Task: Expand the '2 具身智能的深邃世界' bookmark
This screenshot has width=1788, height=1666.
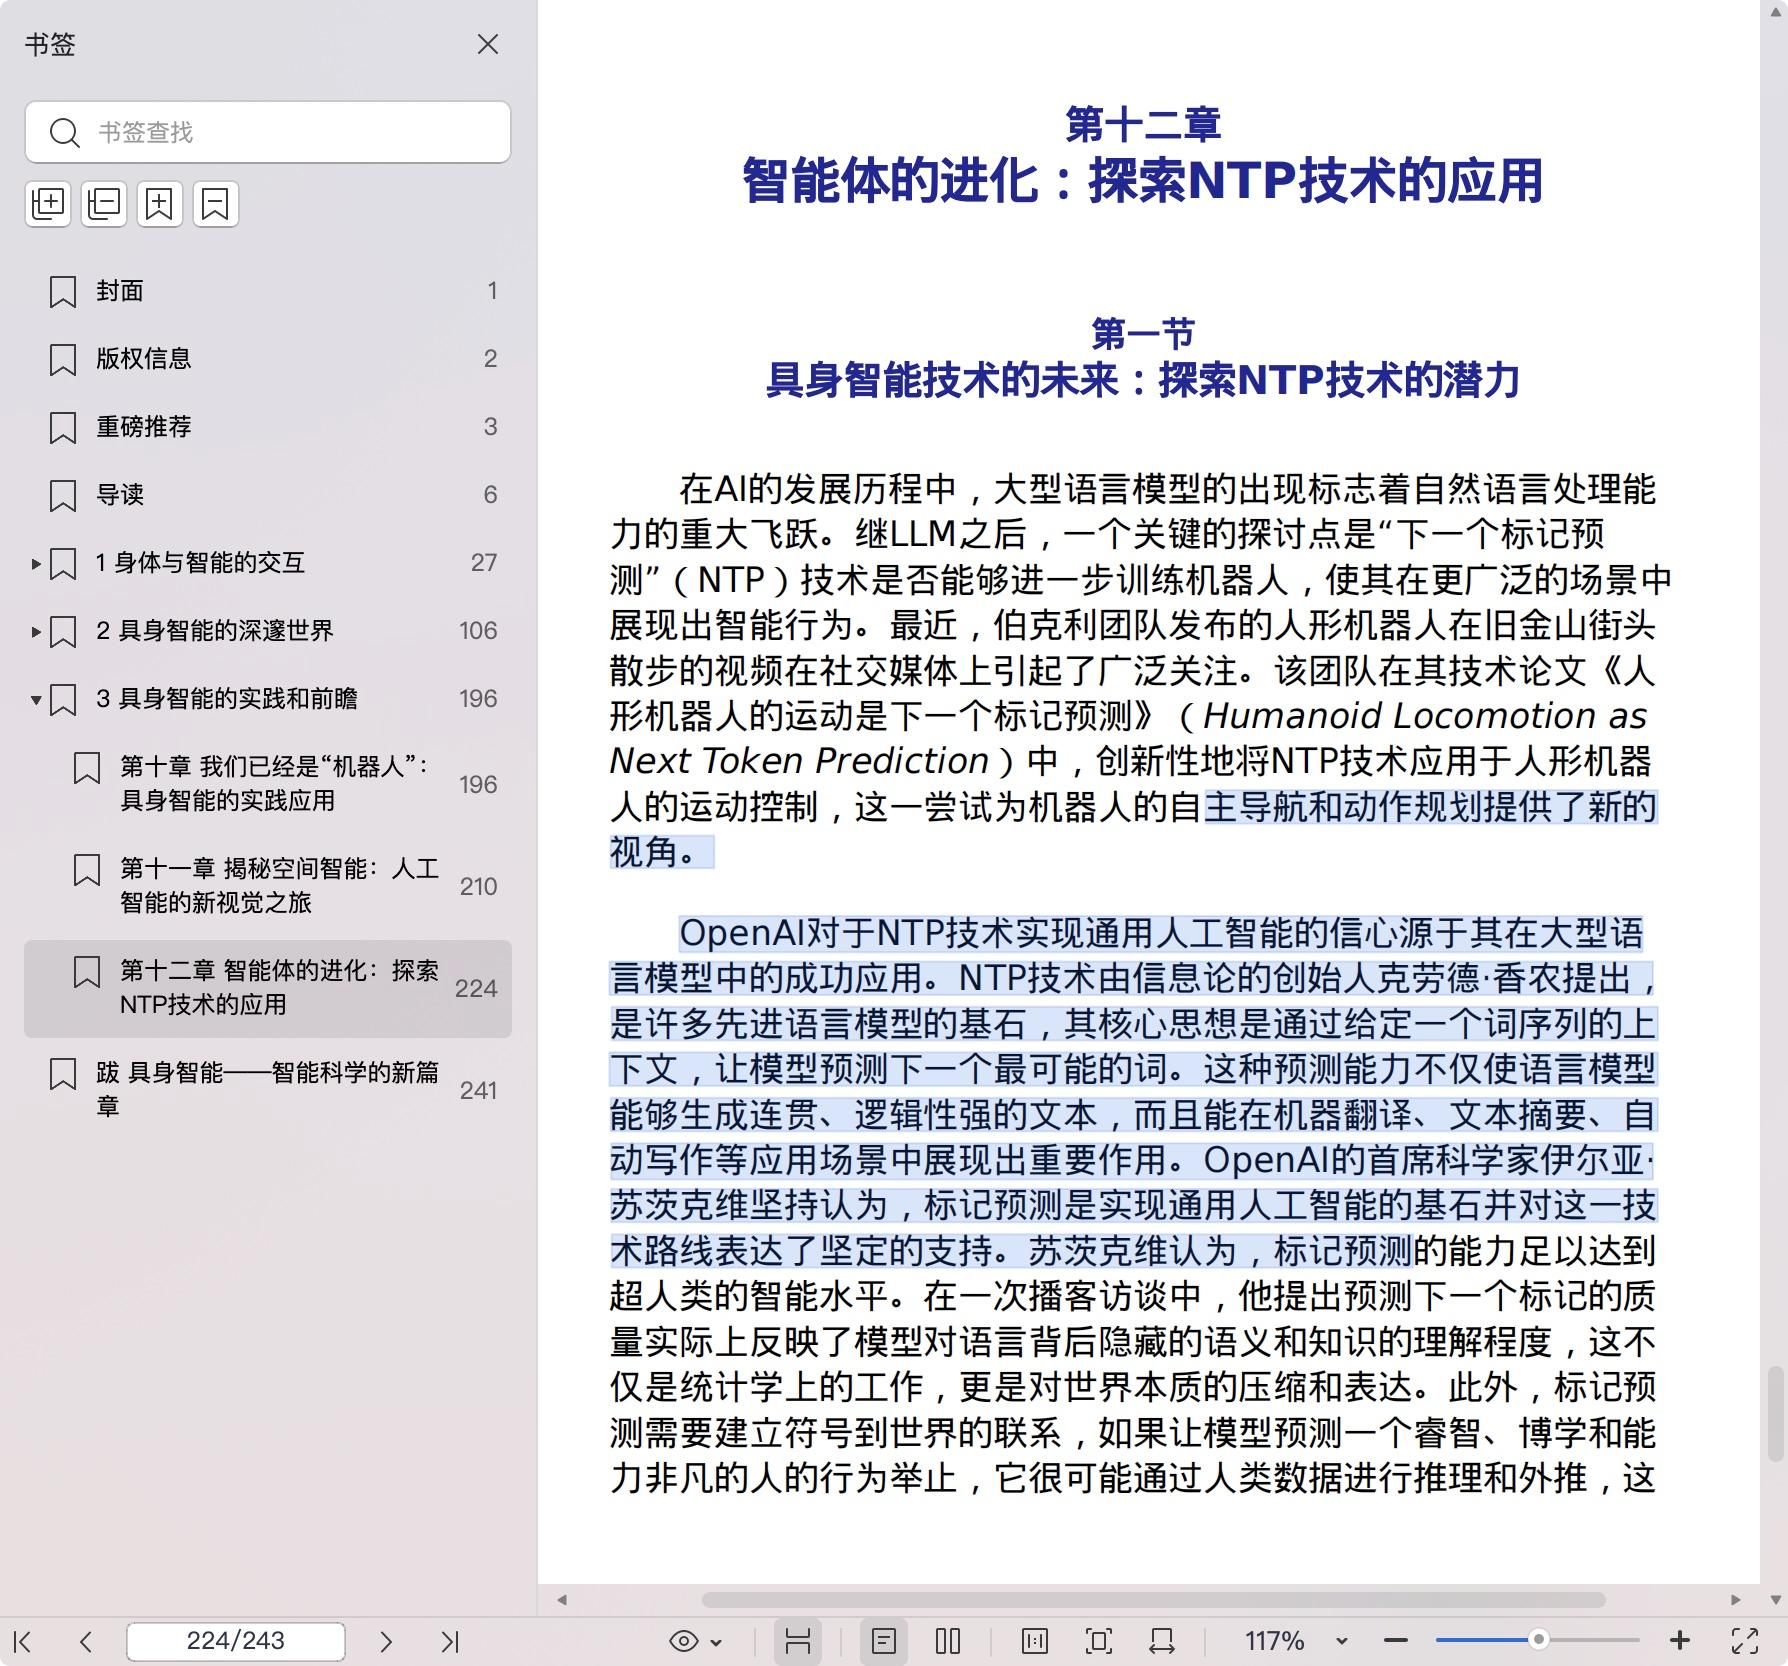Action: (x=36, y=632)
